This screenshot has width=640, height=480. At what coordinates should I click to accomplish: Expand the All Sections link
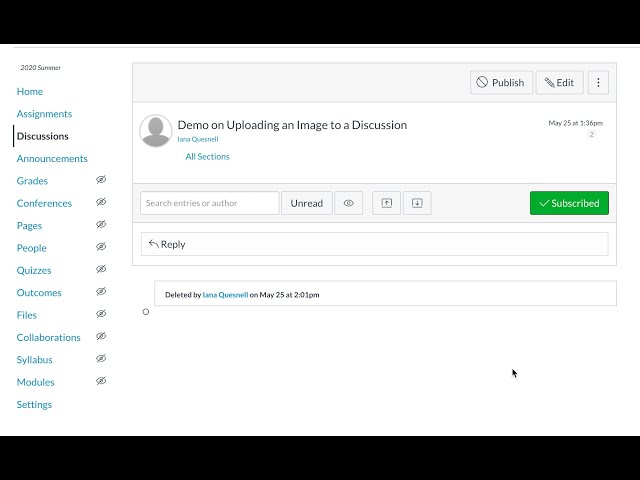tap(207, 157)
